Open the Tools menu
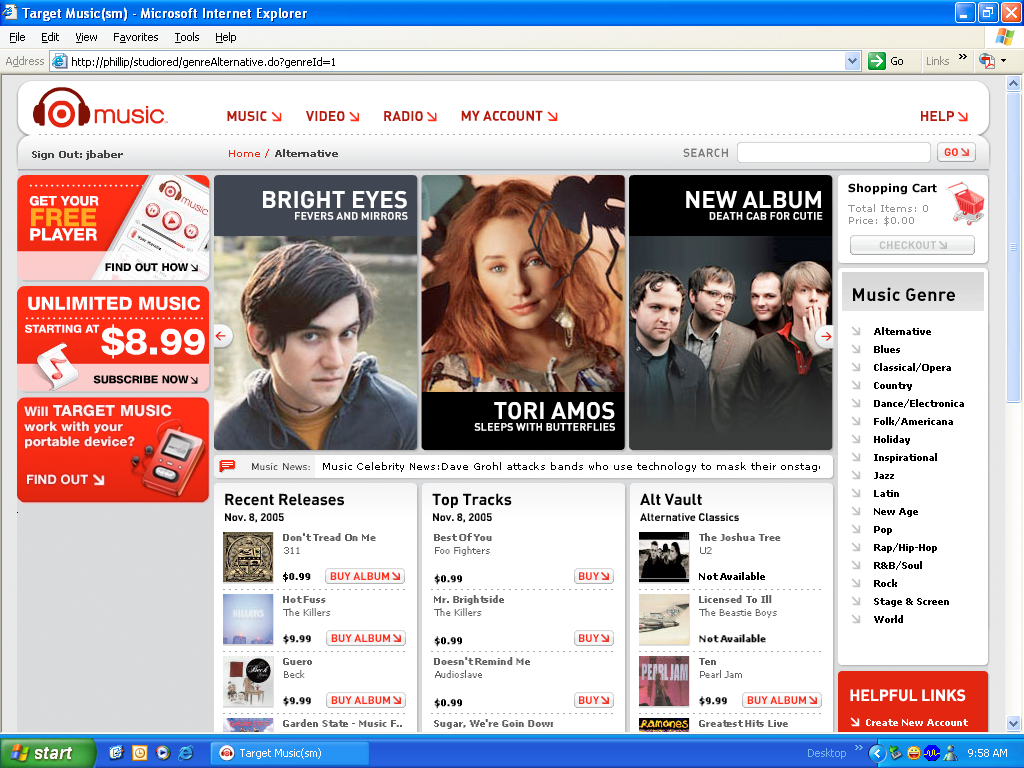This screenshot has height=768, width=1024. click(x=187, y=37)
